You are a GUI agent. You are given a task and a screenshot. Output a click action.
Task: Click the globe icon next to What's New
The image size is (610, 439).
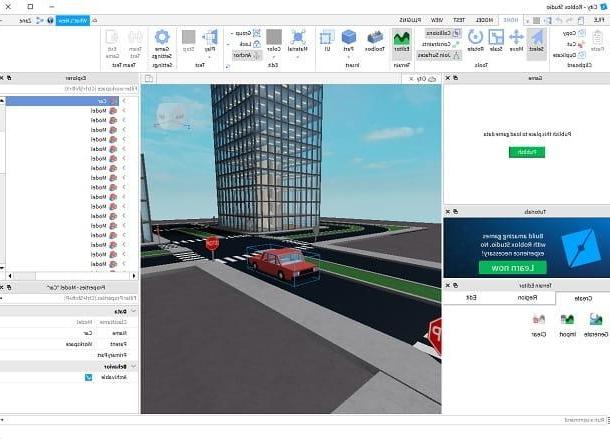pyautogui.click(x=50, y=20)
